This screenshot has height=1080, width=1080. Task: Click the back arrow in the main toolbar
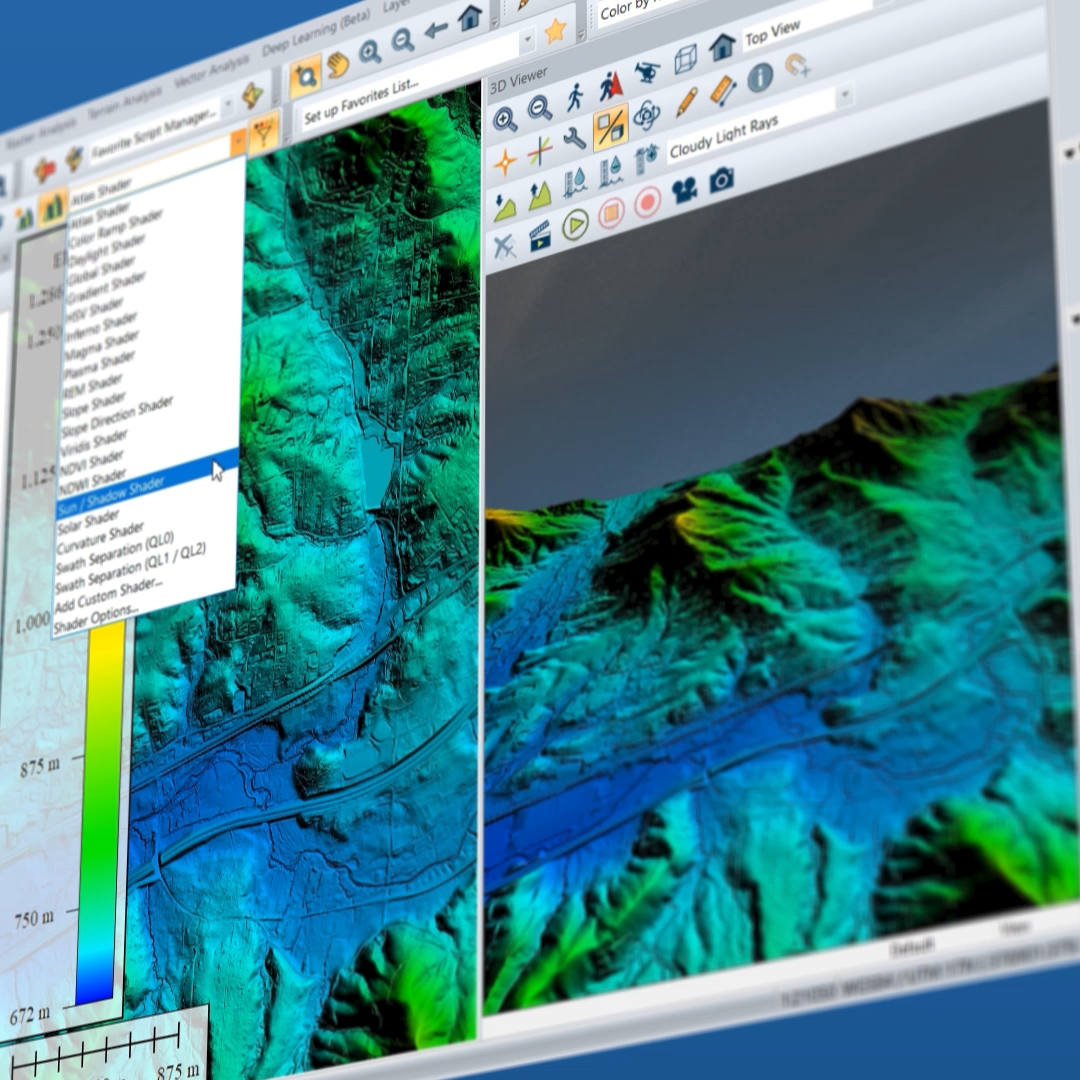[x=436, y=30]
